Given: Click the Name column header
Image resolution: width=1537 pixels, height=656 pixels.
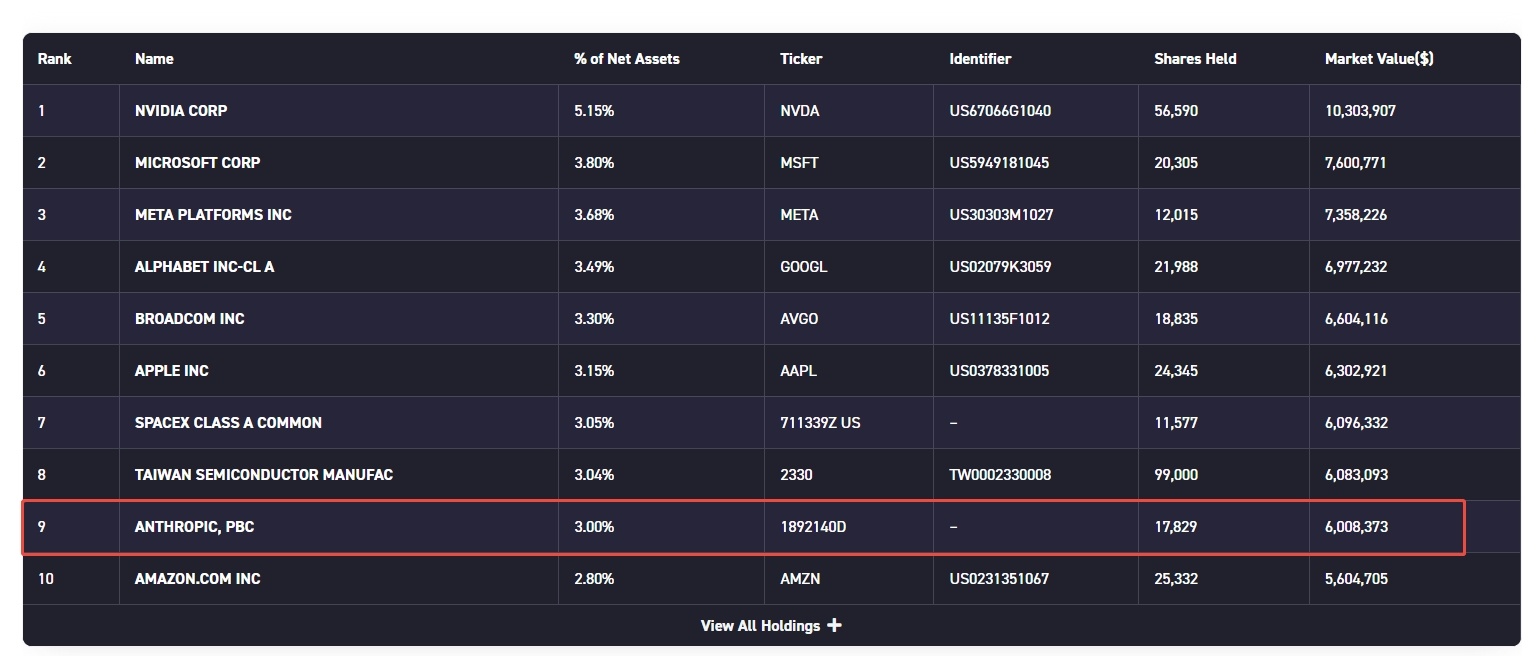Looking at the screenshot, I should (154, 59).
